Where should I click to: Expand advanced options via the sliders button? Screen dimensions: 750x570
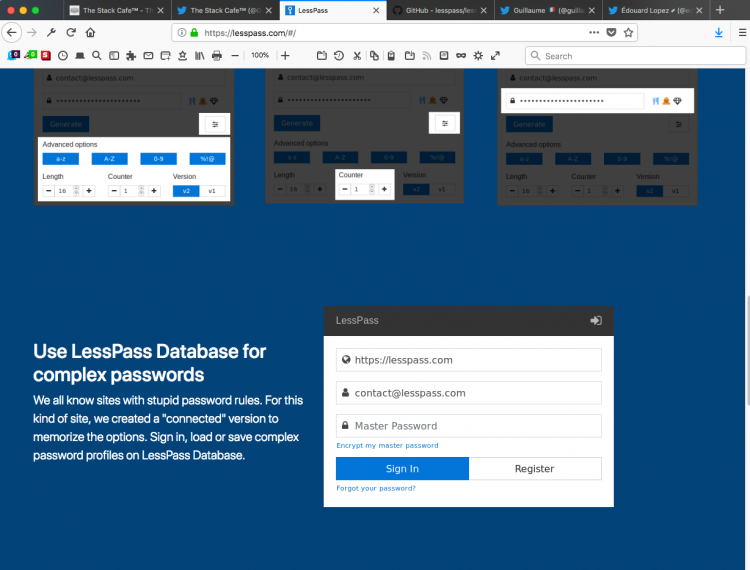[215, 124]
